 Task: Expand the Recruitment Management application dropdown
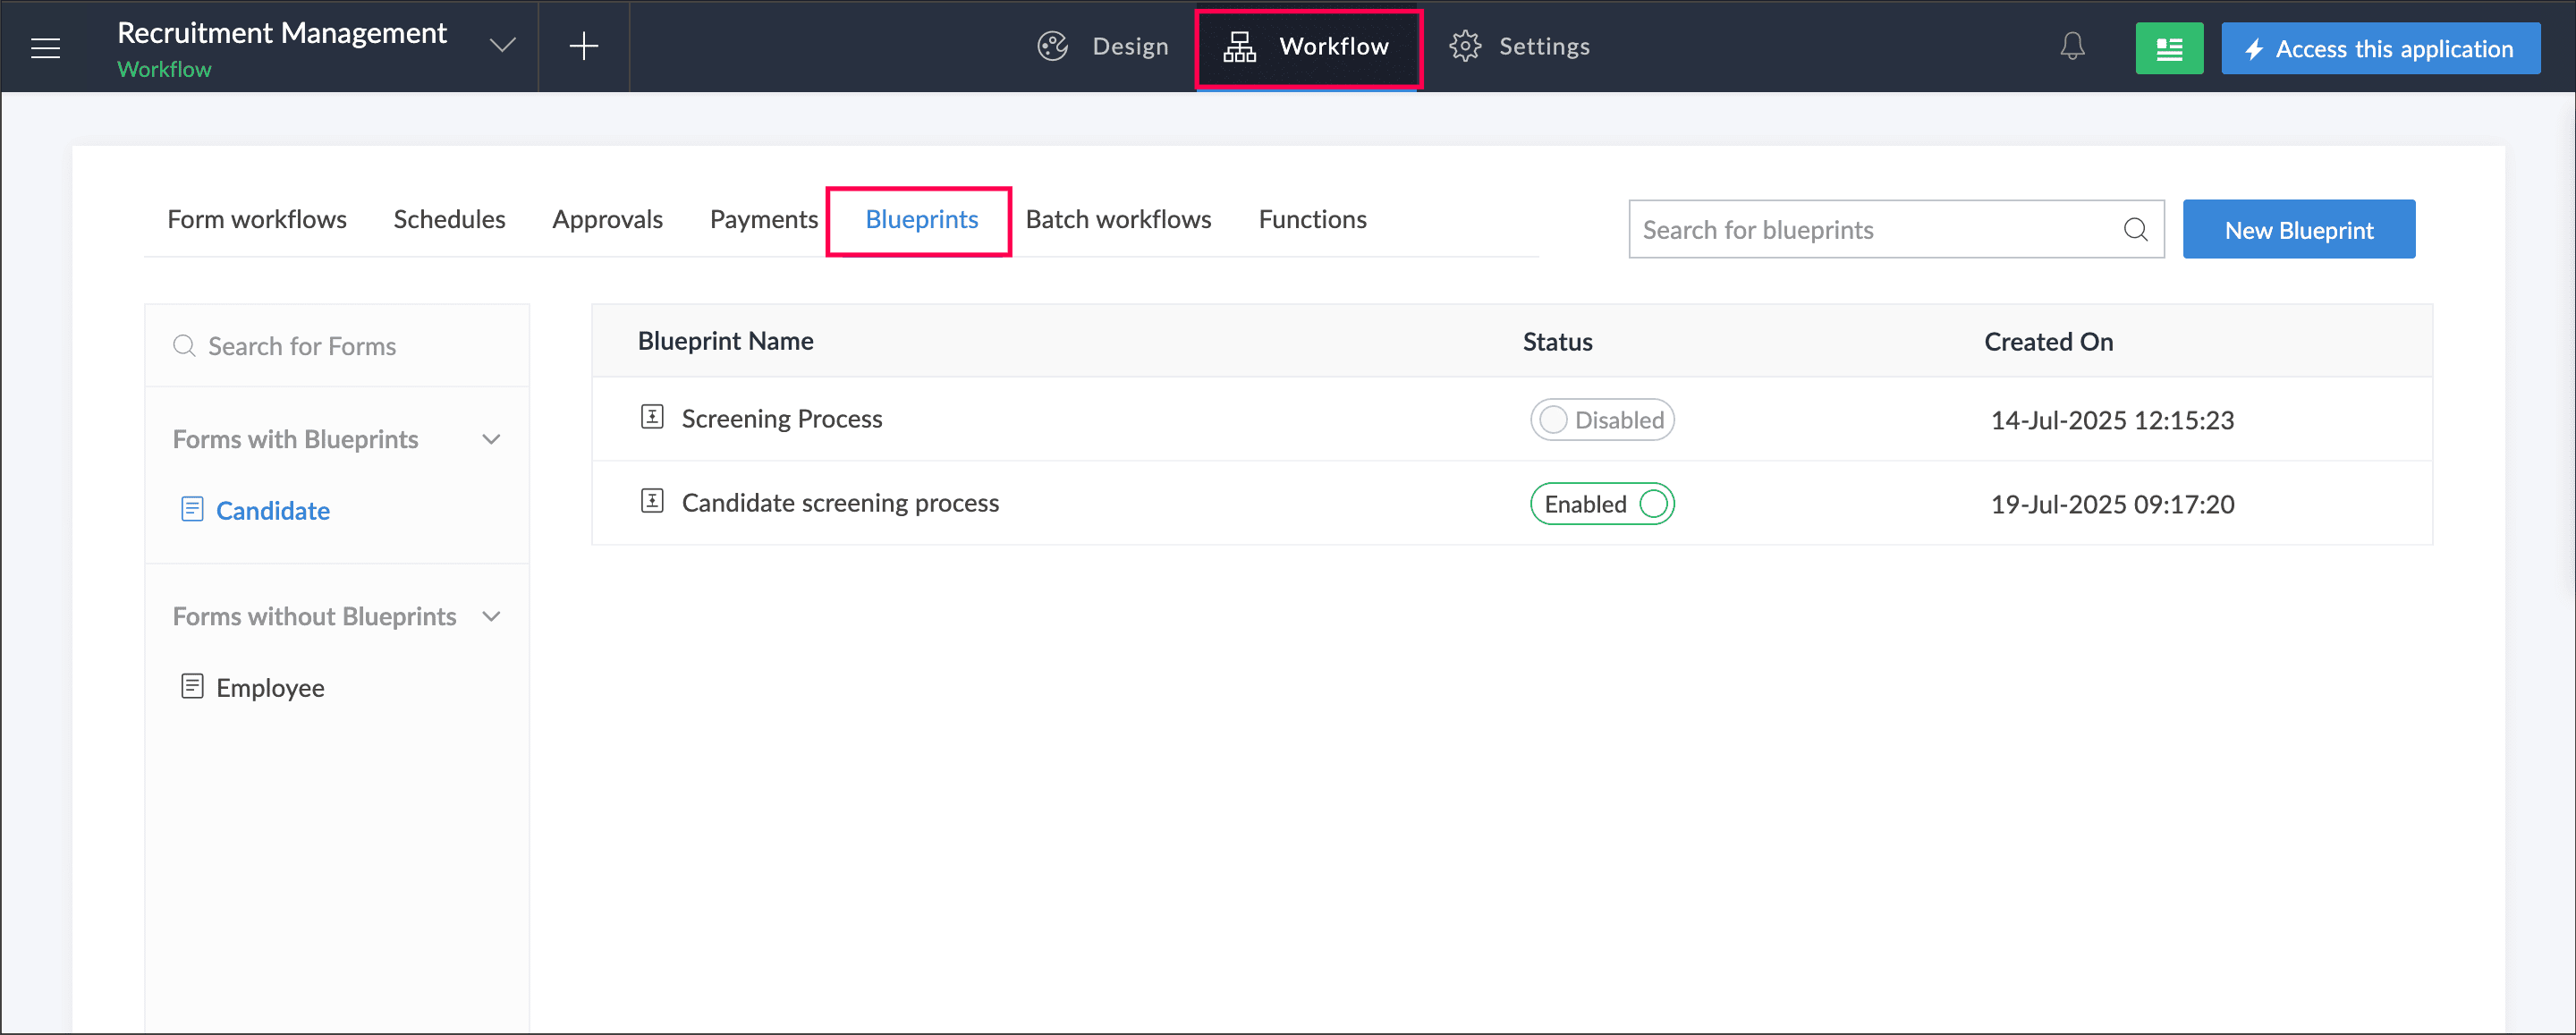click(502, 45)
